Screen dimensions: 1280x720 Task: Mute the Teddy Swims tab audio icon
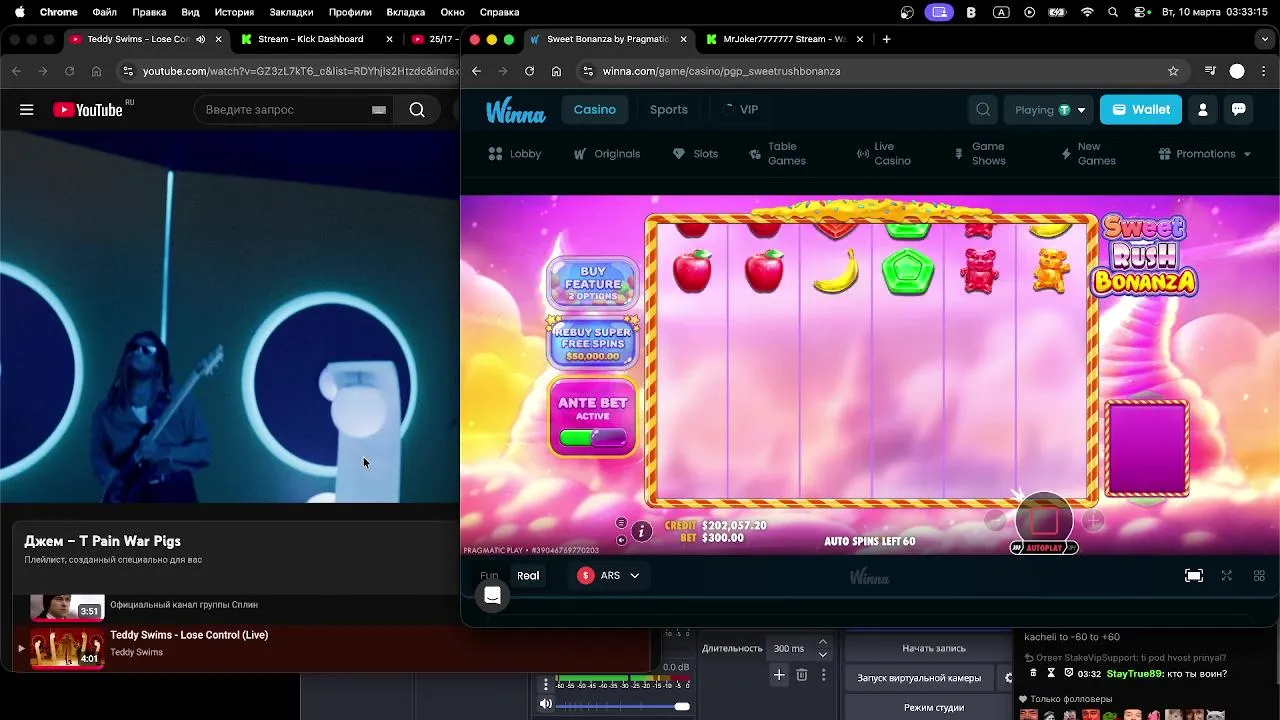coord(201,39)
